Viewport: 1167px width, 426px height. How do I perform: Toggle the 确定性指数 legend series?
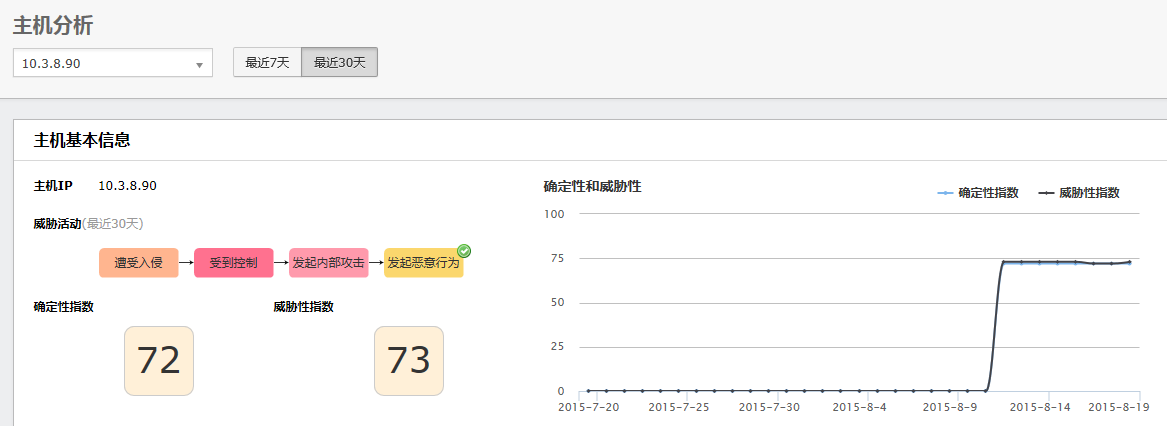tap(978, 193)
